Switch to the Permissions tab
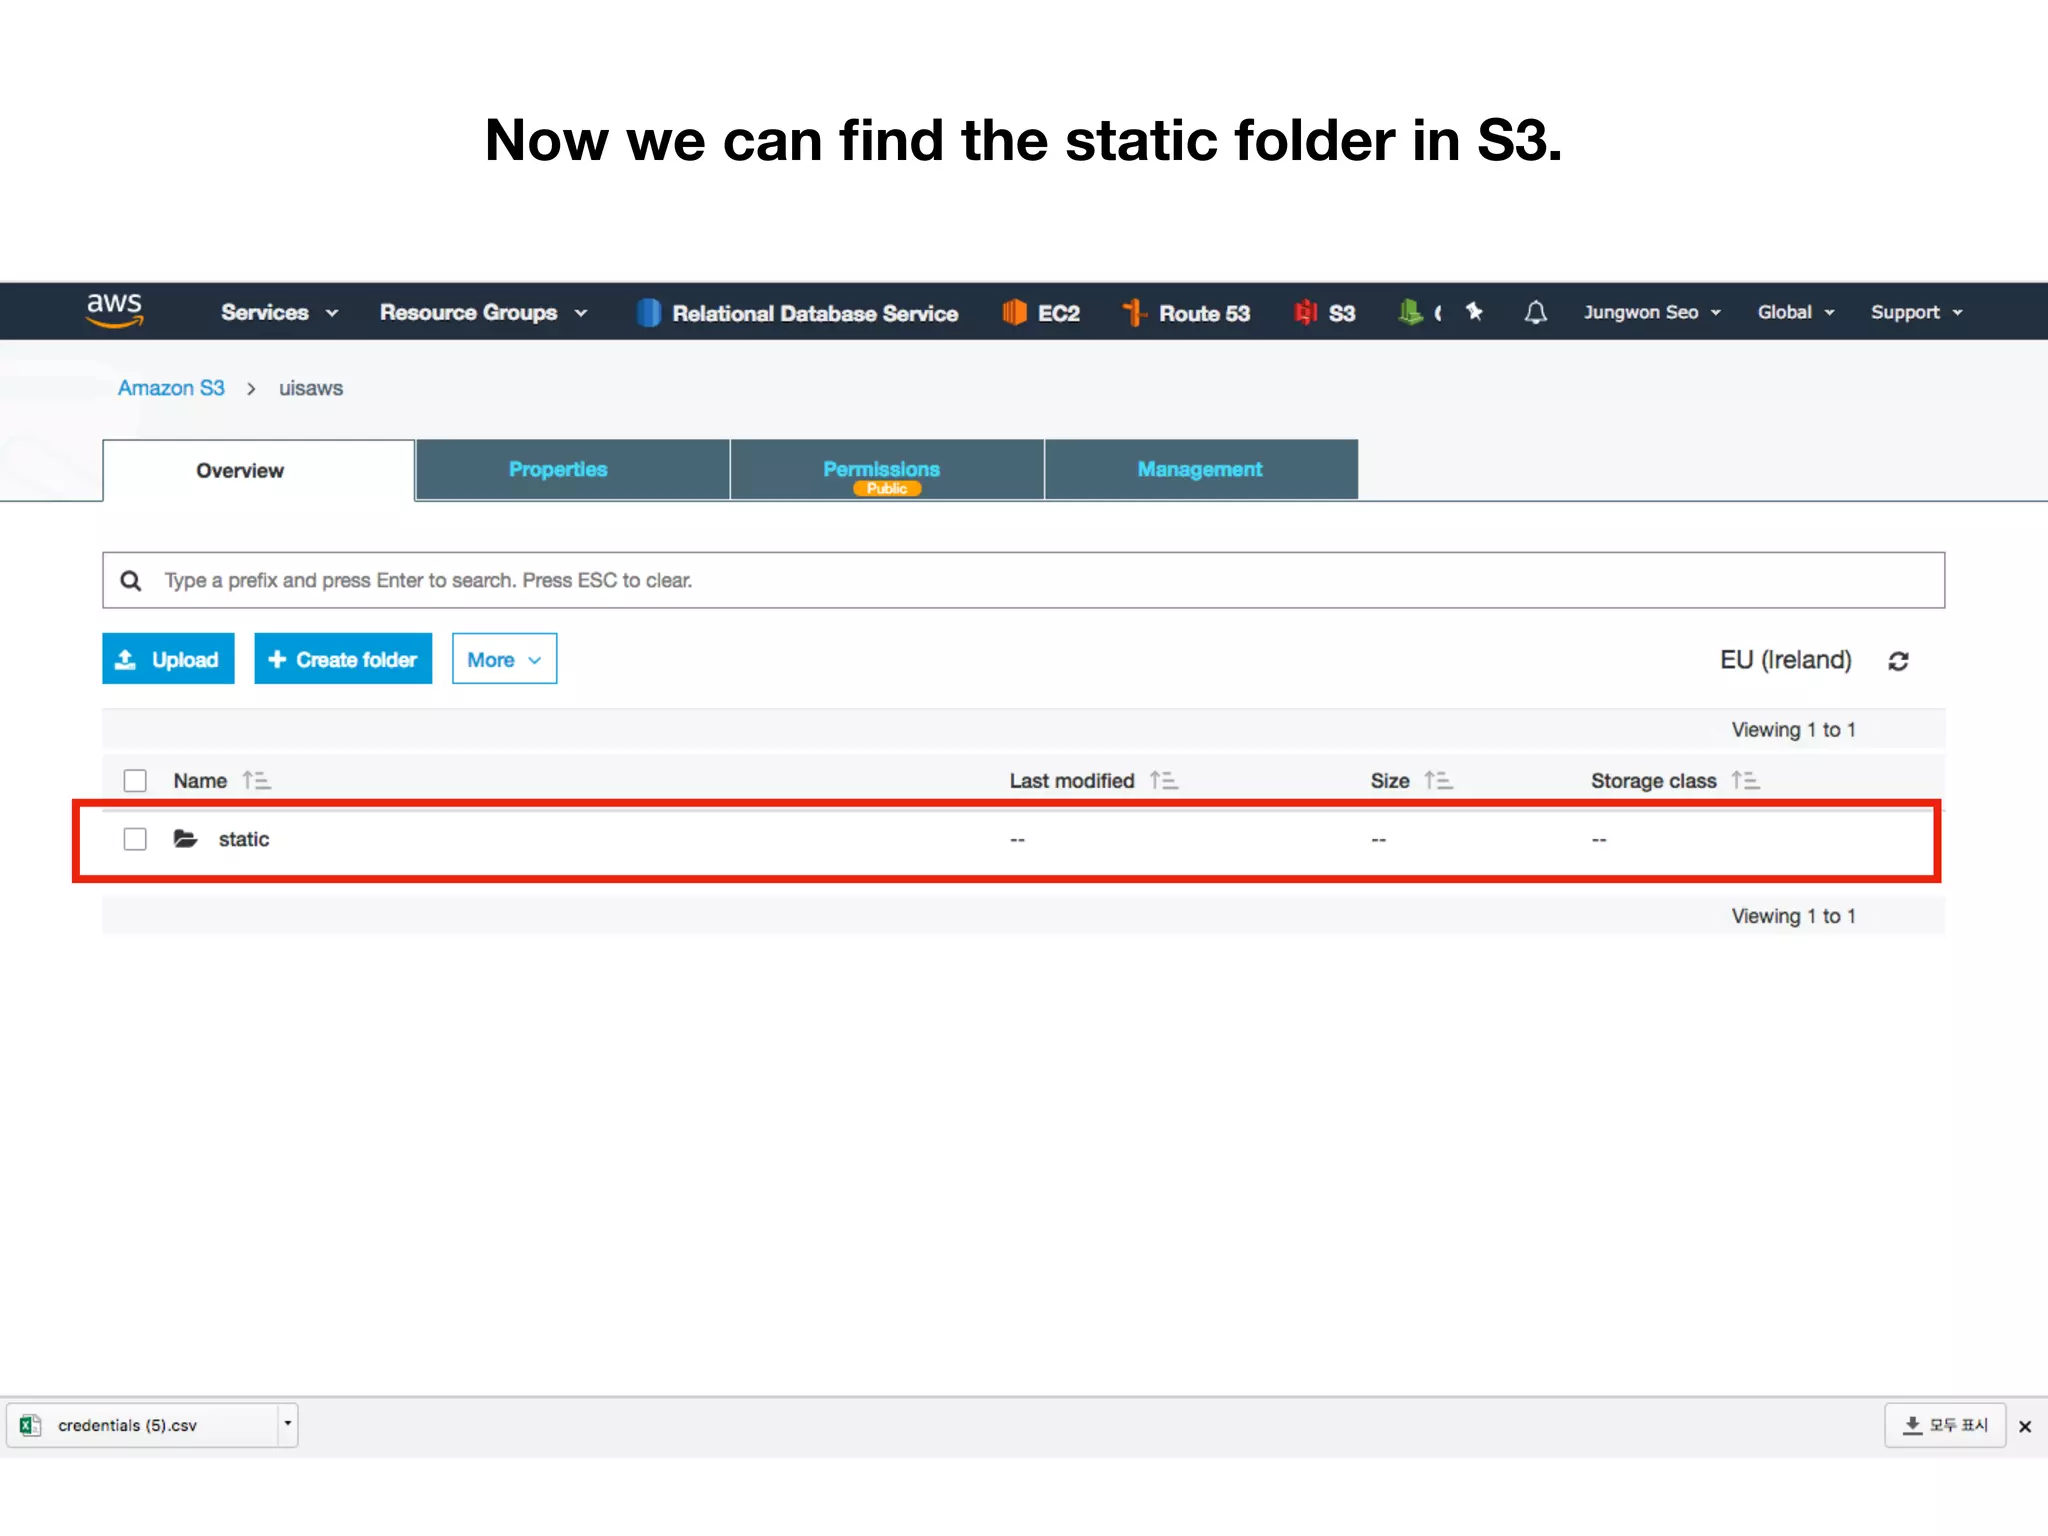The width and height of the screenshot is (2048, 1536). click(887, 469)
